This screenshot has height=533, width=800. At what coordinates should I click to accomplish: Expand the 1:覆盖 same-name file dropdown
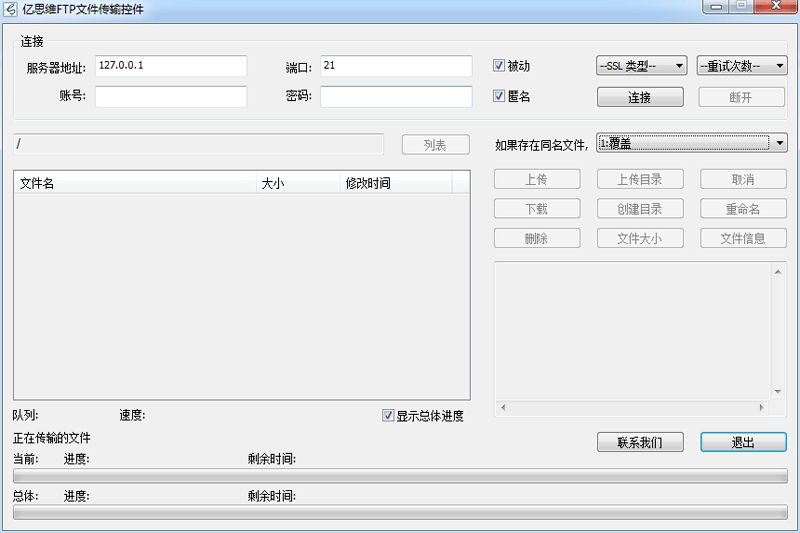[692, 143]
